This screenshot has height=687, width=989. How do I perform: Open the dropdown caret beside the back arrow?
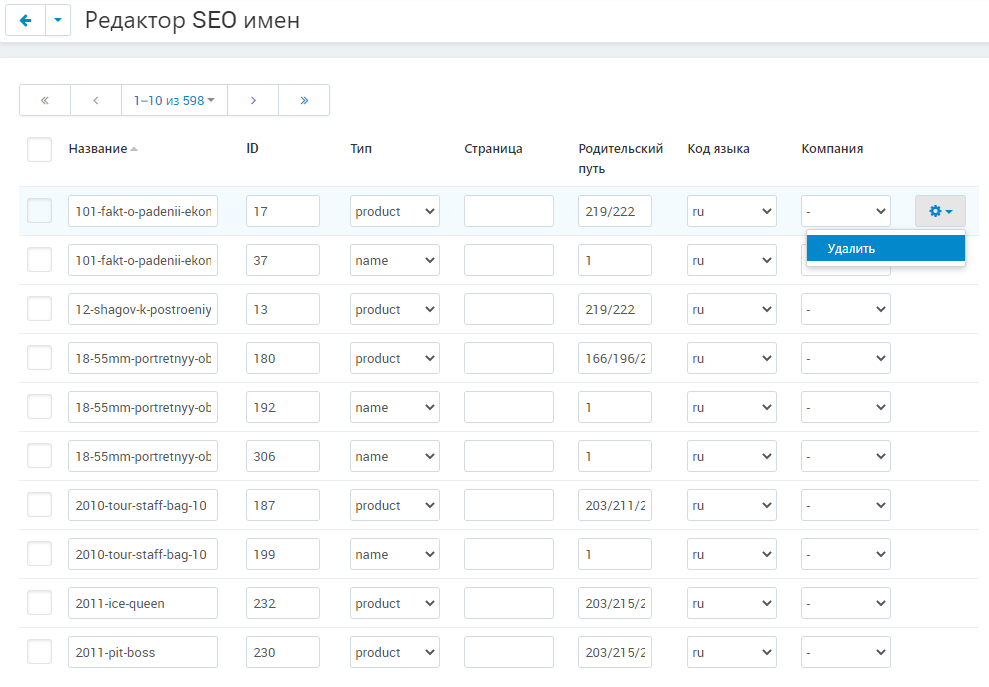[58, 20]
